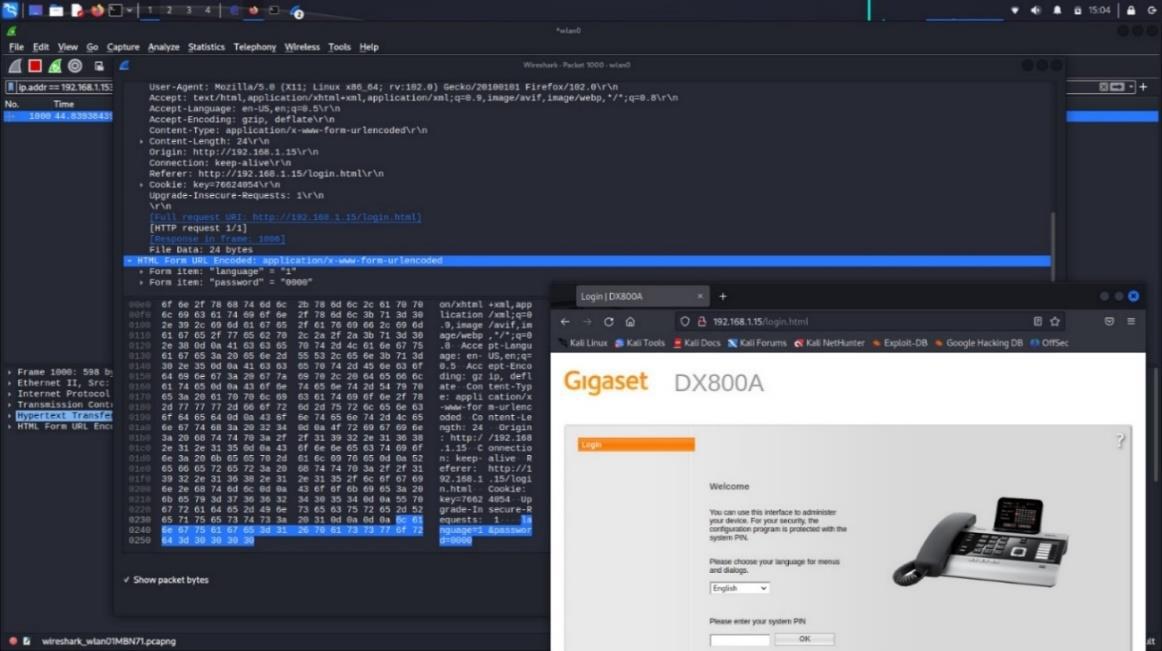Reload the Firefox login page
Screen dimensions: 1162x651
pos(609,322)
